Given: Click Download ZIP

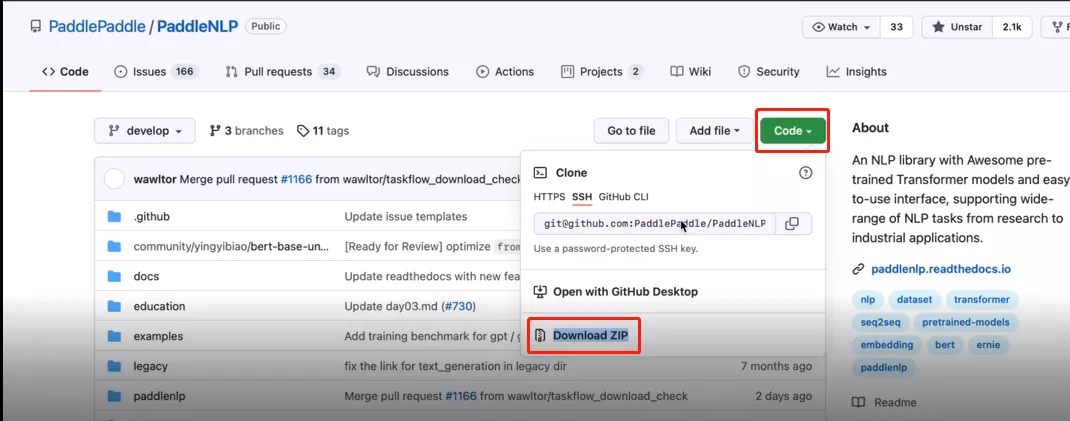Looking at the screenshot, I should tap(590, 336).
